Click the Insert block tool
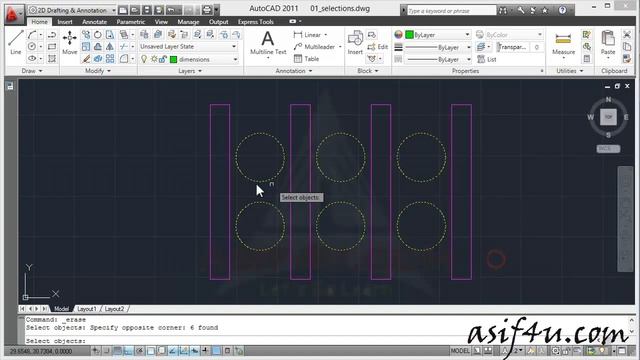 pyautogui.click(x=355, y=42)
